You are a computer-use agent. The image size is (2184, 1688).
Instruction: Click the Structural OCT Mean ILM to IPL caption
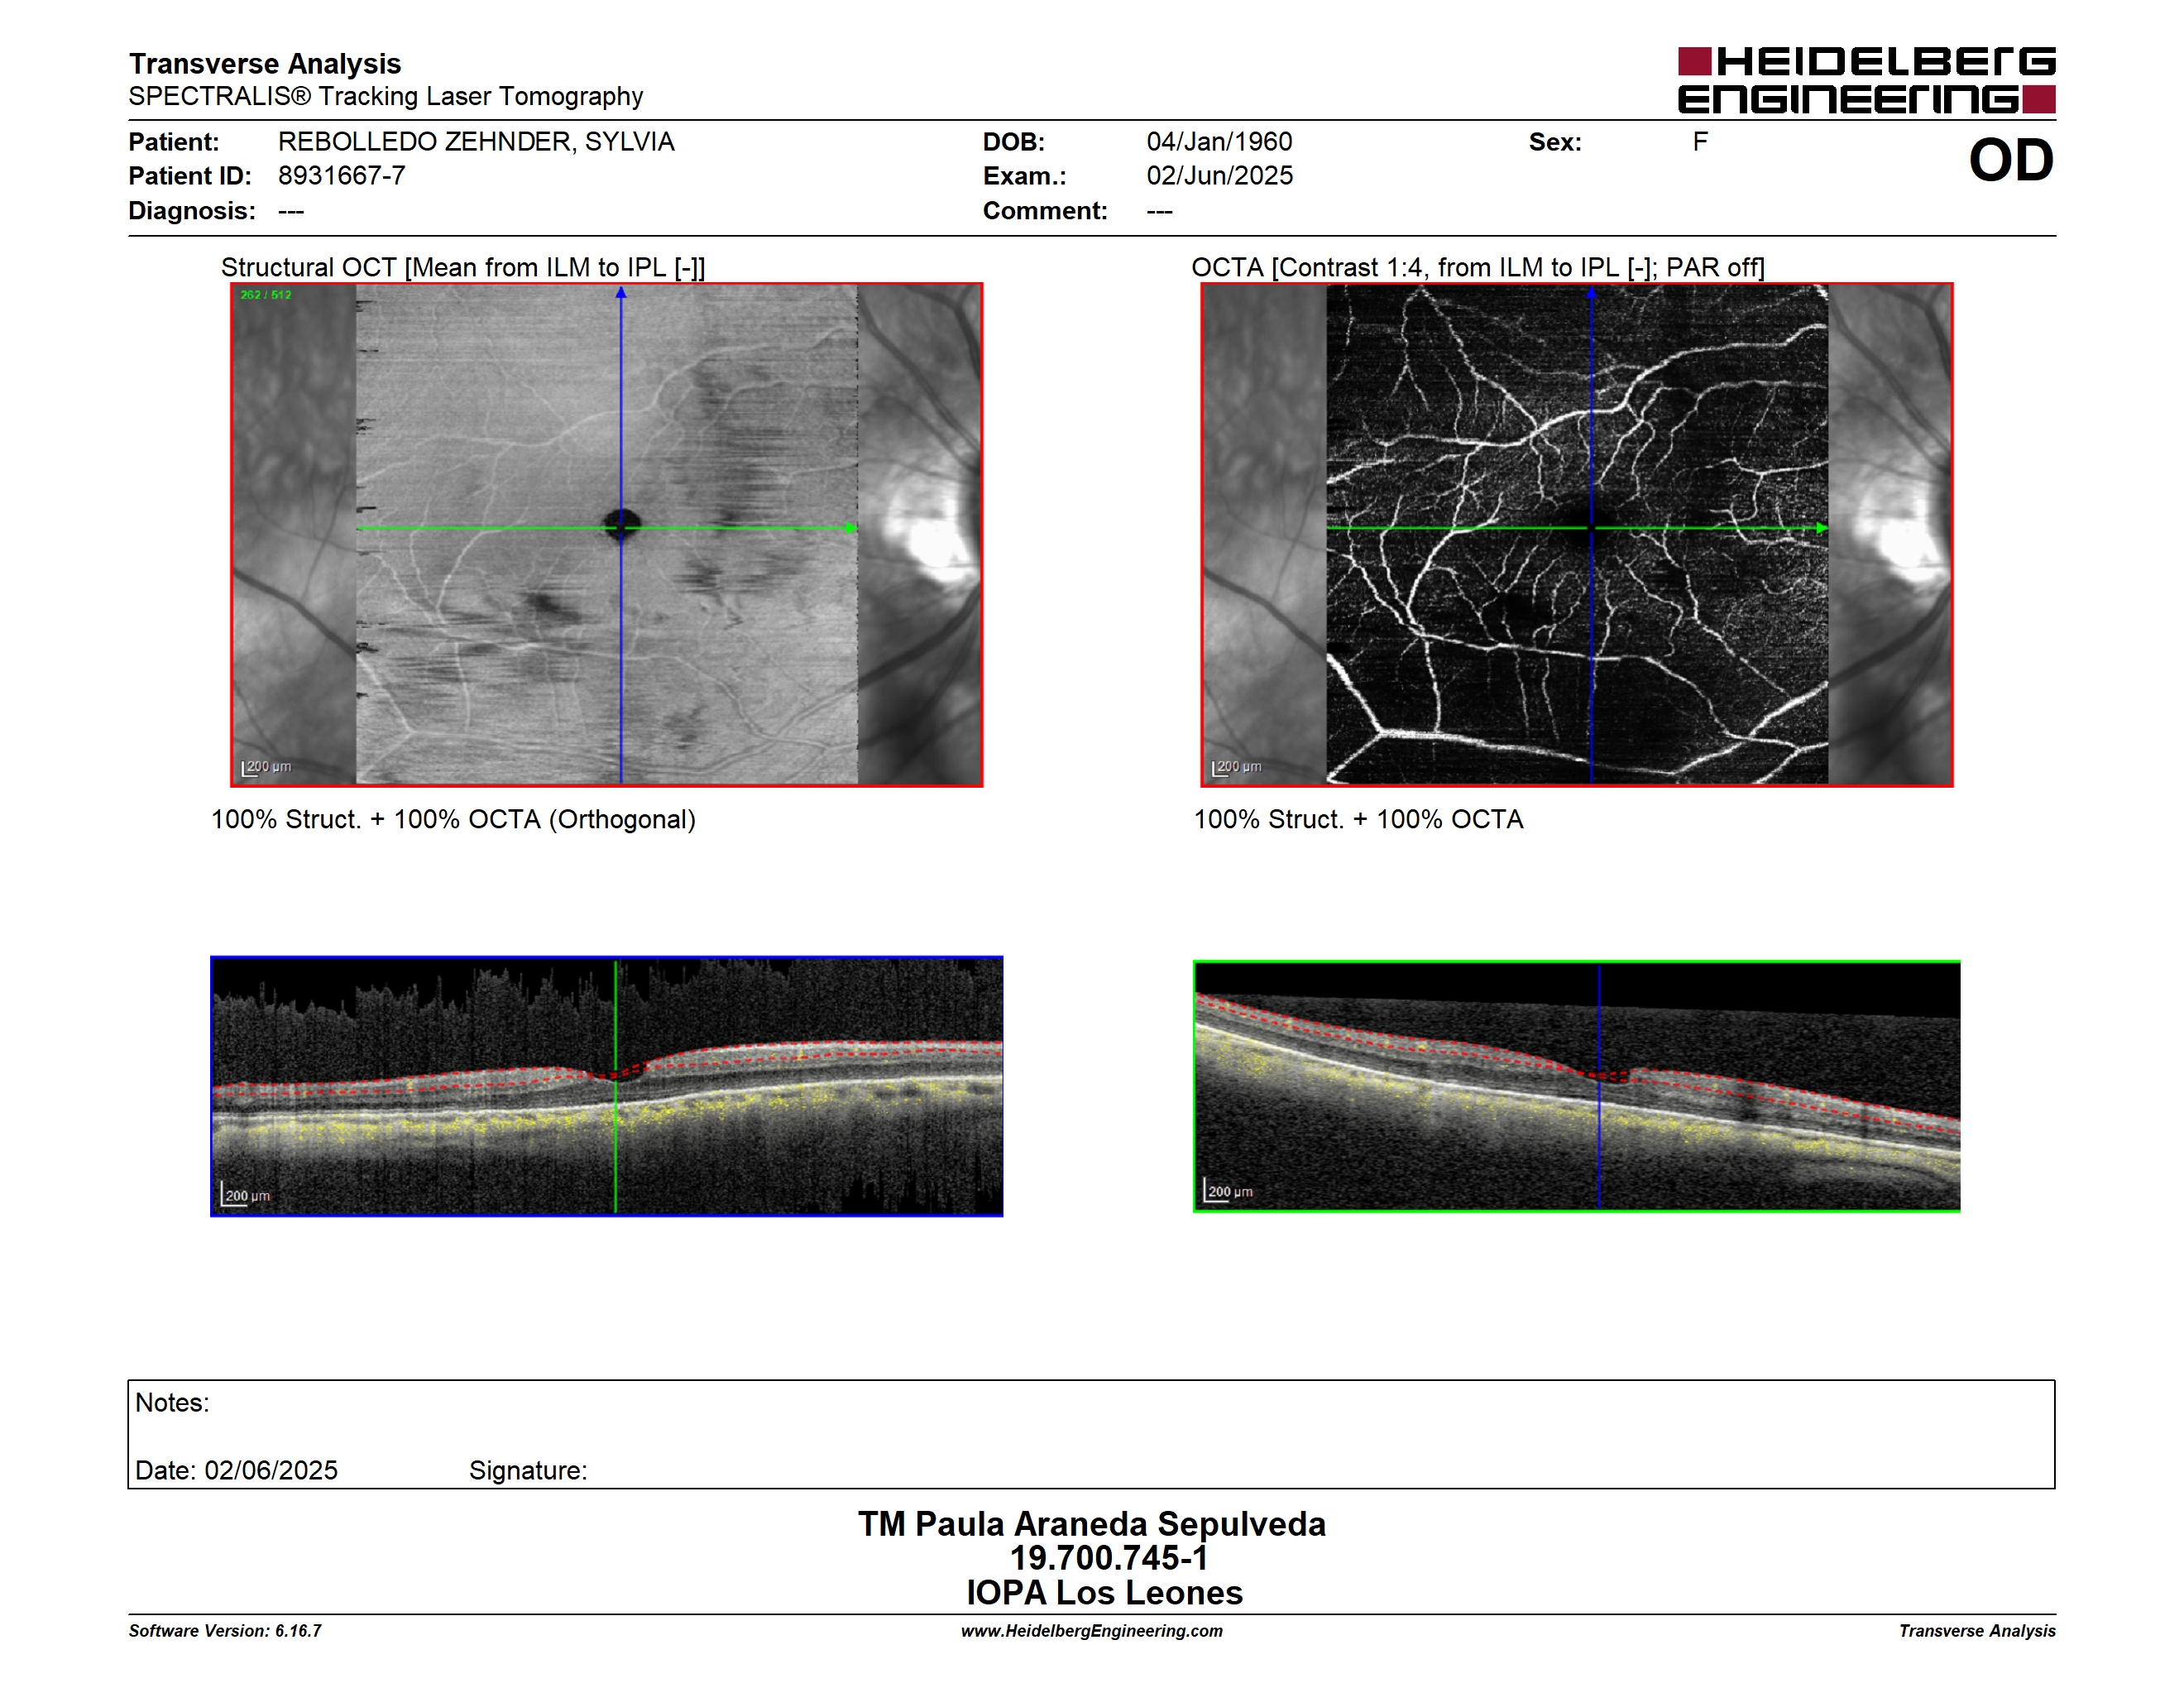coord(463,268)
